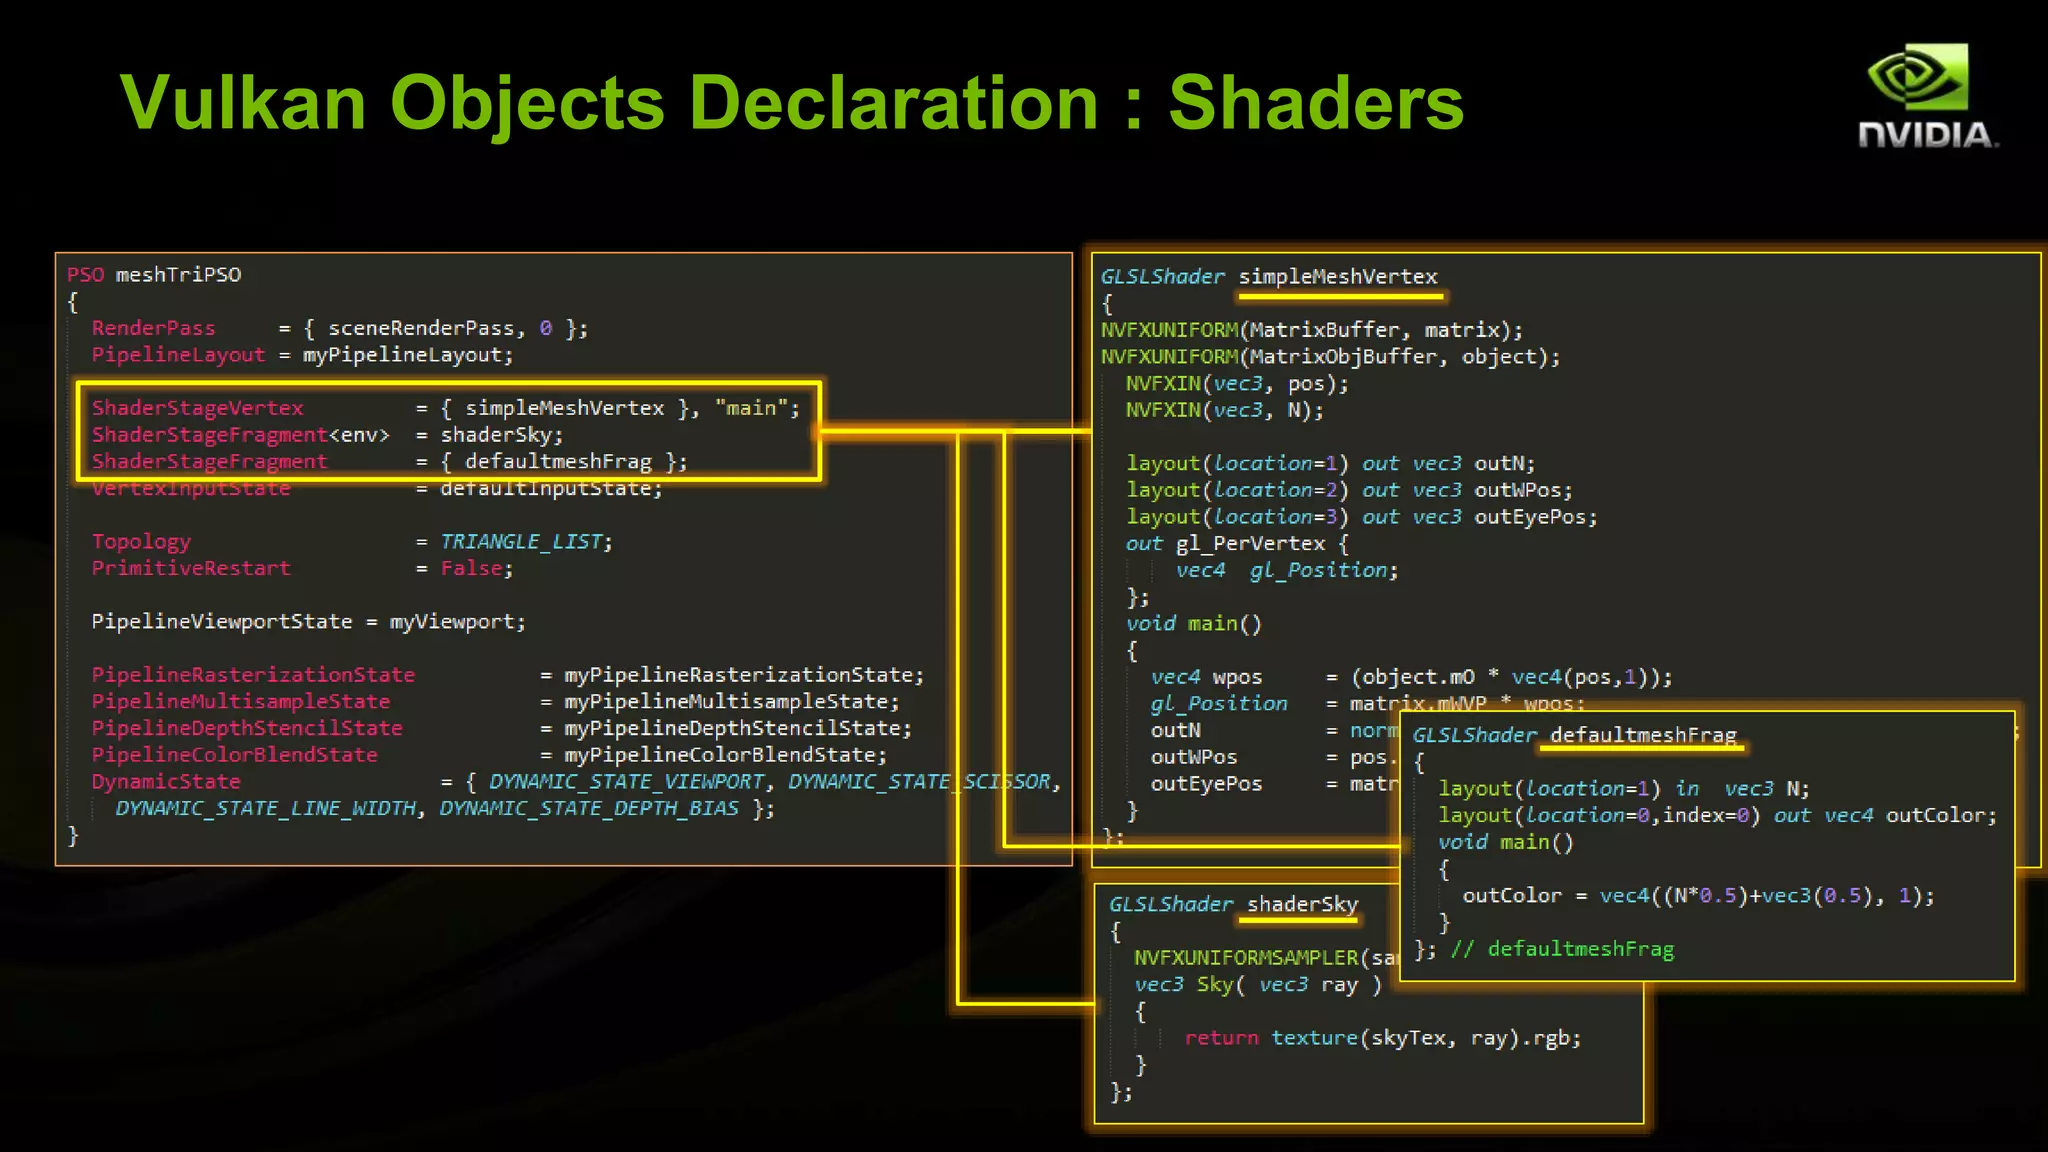
Task: Click 'vec4 wpos' assignment line
Action: click(x=1411, y=677)
